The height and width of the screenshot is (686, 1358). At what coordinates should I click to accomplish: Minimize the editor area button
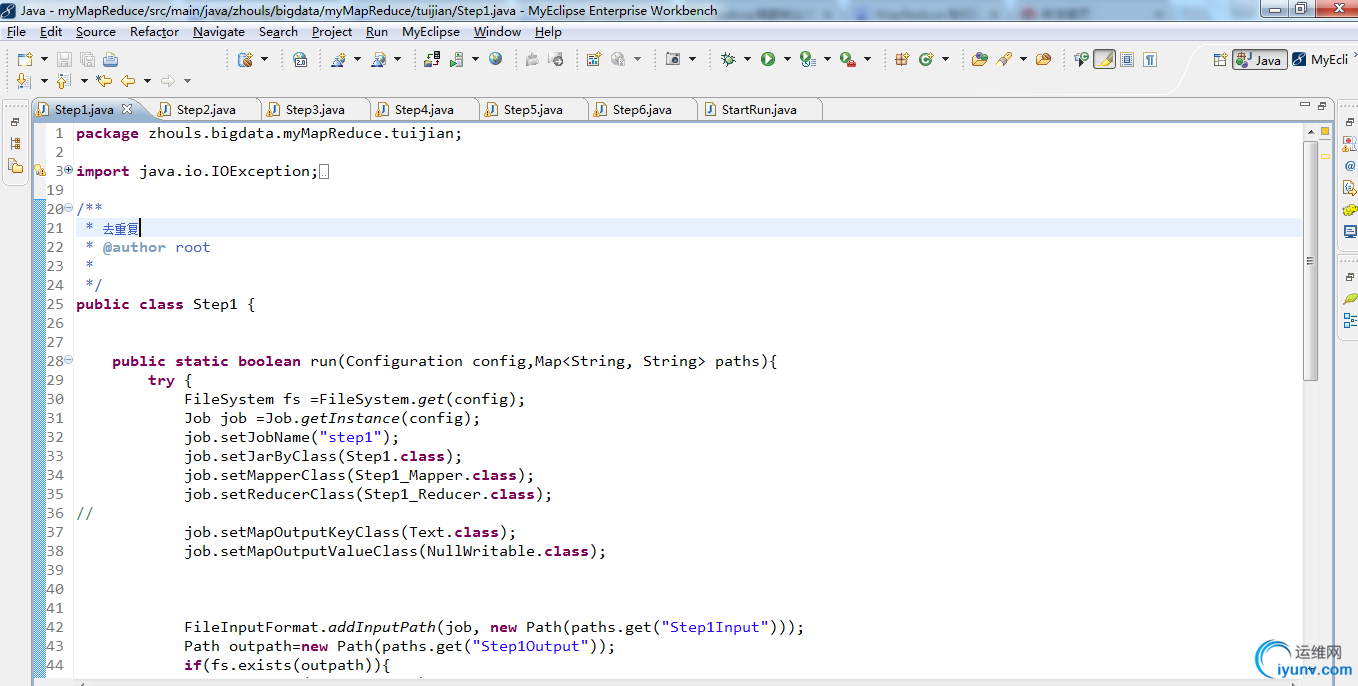point(1304,105)
